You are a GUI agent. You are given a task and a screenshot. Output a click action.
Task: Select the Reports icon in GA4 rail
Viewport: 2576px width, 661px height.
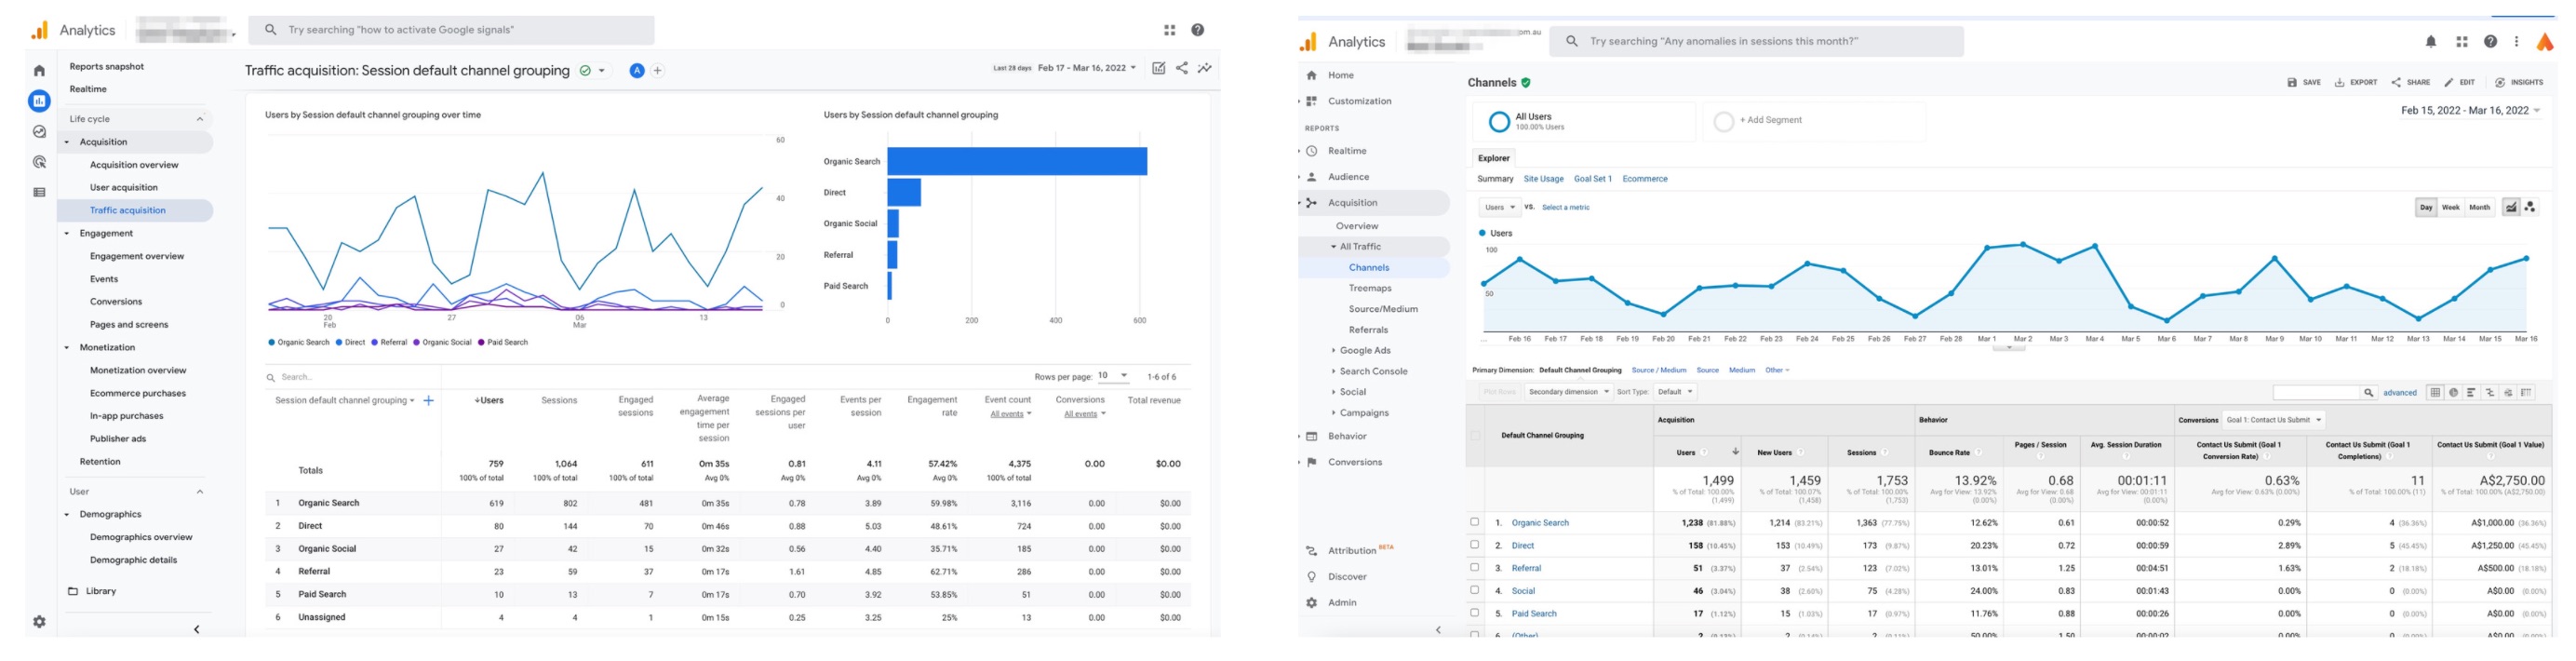tap(39, 101)
